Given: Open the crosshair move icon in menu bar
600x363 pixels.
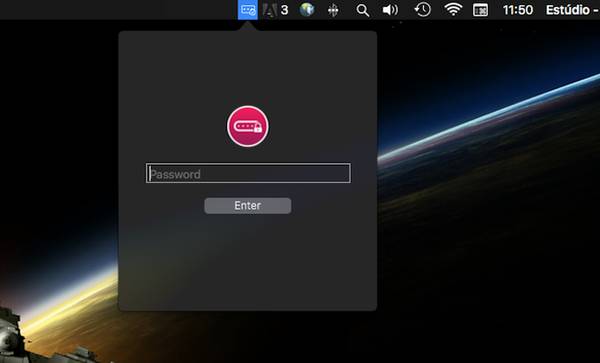Looking at the screenshot, I should [333, 10].
